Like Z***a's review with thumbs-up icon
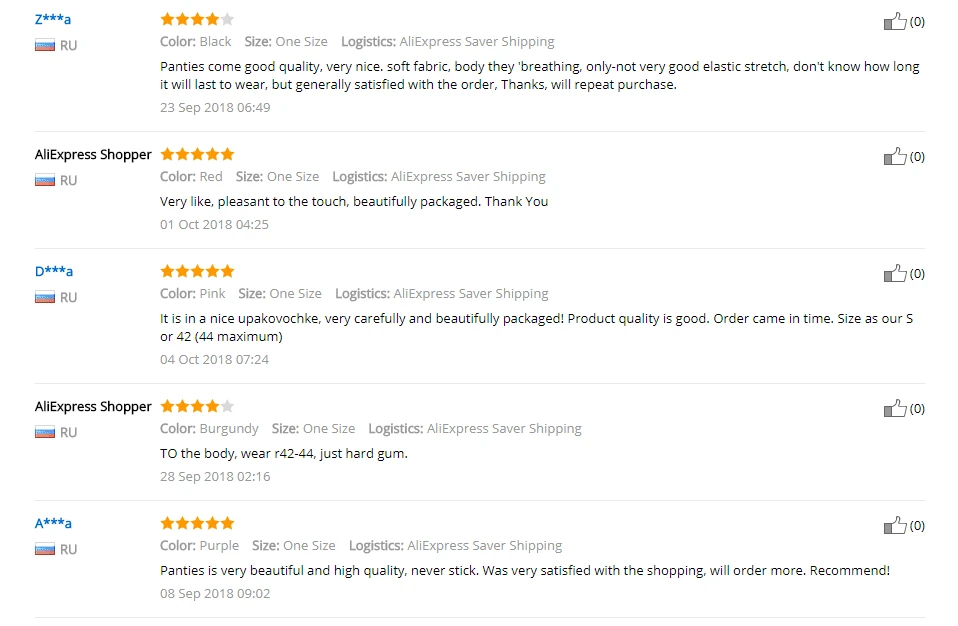The height and width of the screenshot is (626, 958). point(895,21)
